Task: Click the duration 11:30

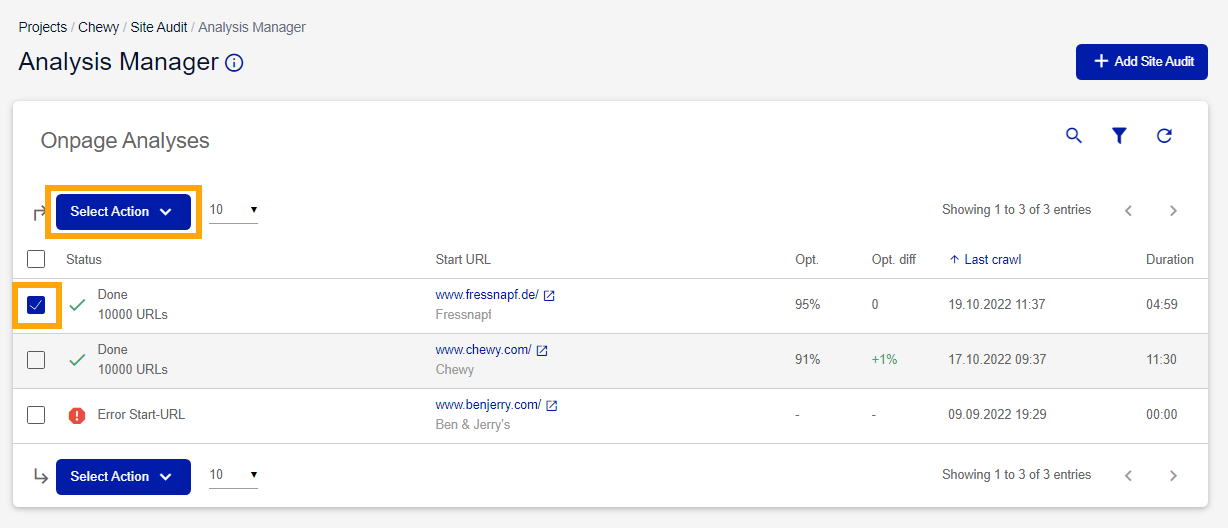Action: [x=1161, y=359]
